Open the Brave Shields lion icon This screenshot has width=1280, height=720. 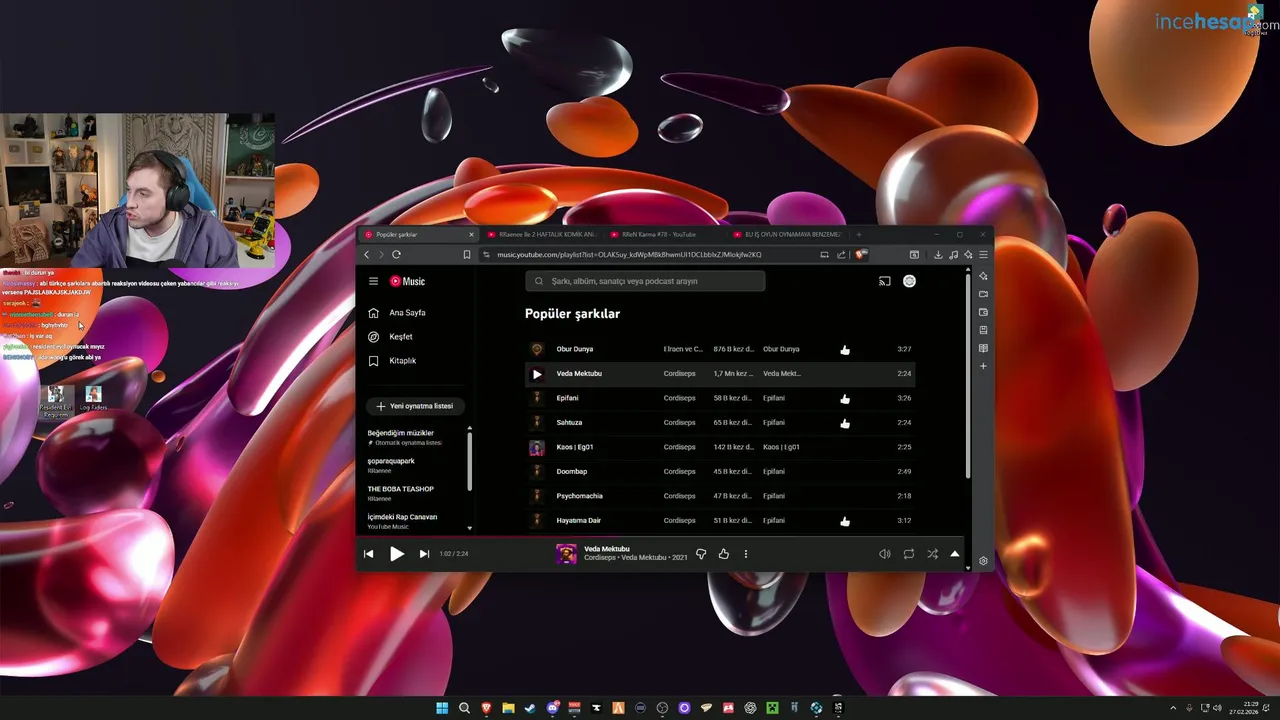tap(862, 255)
